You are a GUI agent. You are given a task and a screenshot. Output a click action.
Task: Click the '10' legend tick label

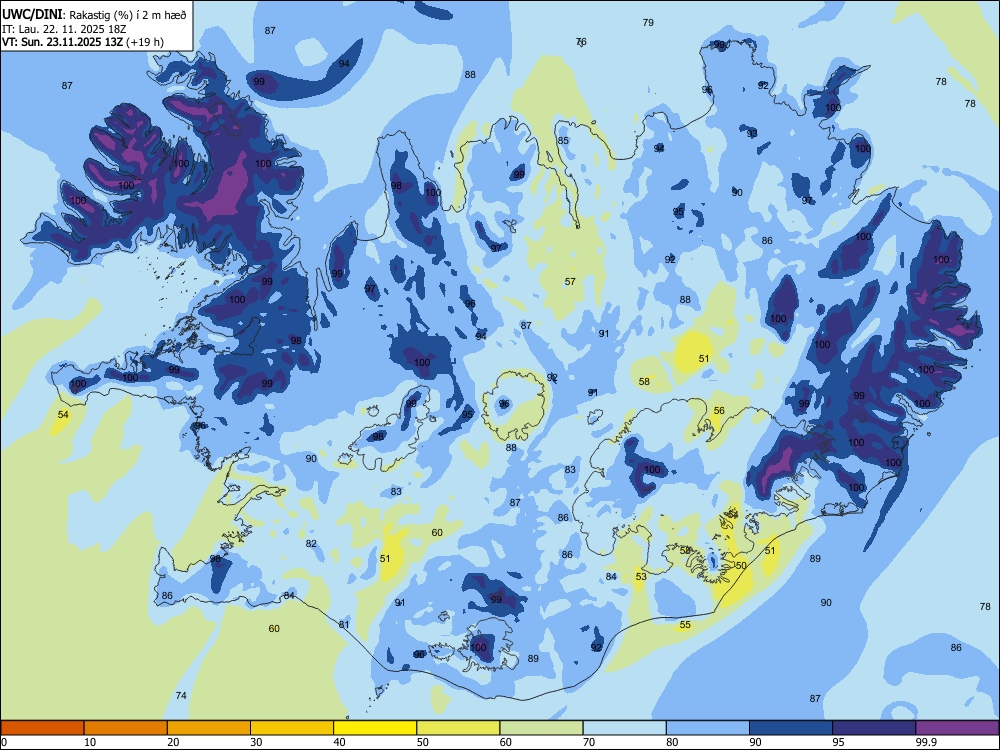point(90,742)
